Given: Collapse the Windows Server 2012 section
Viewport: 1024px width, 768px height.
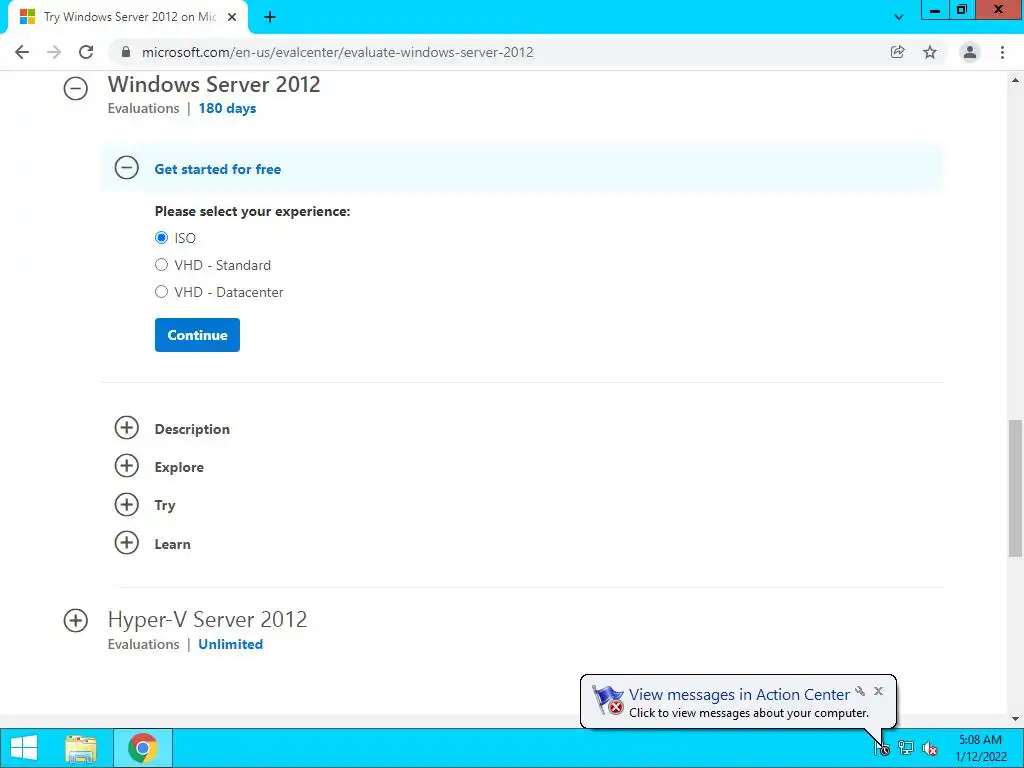Looking at the screenshot, I should (x=76, y=88).
